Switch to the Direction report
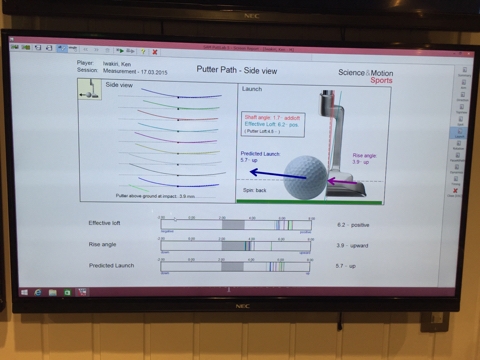 [x=463, y=96]
